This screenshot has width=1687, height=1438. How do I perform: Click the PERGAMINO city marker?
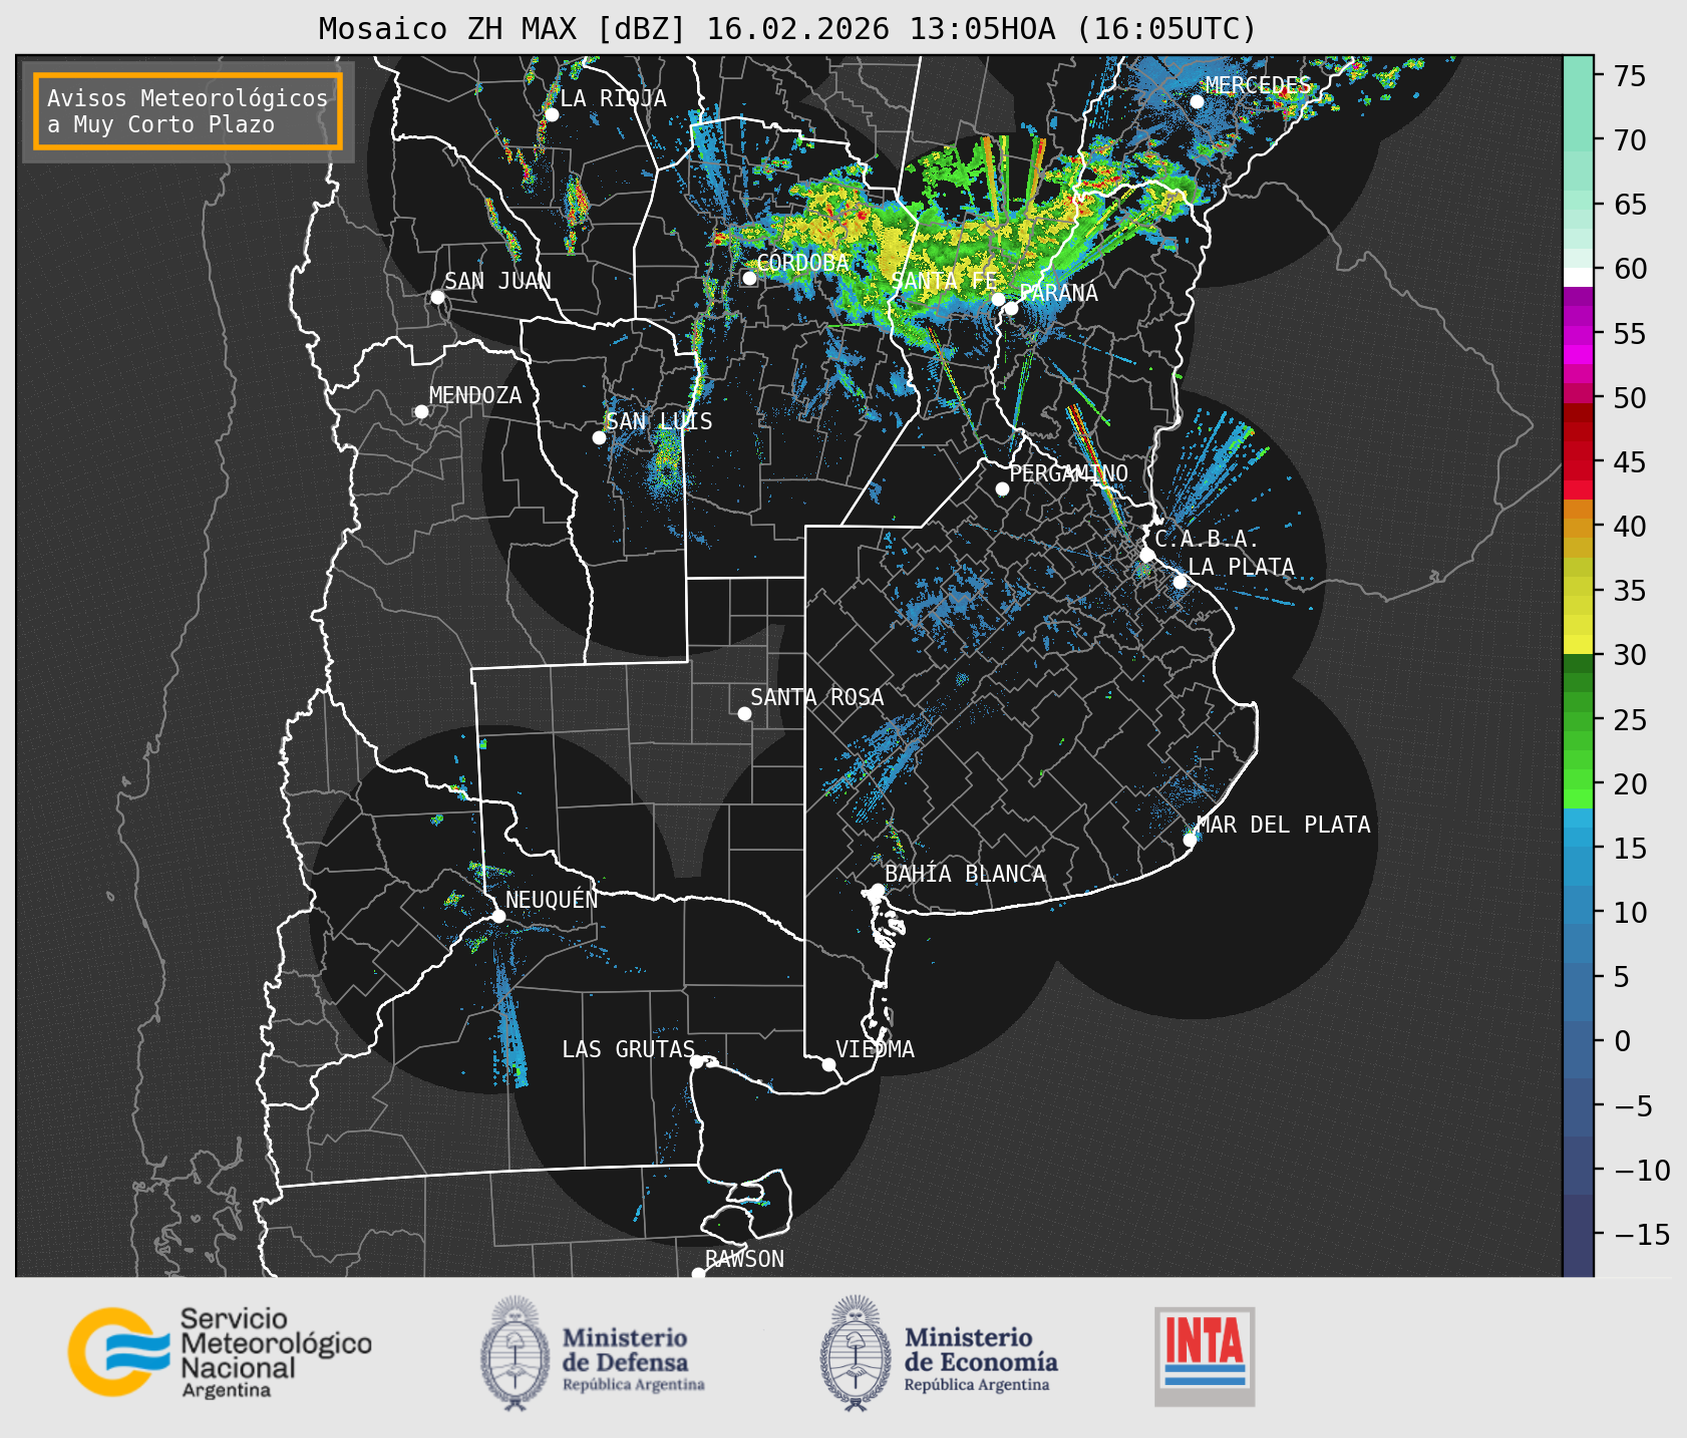coord(1002,489)
